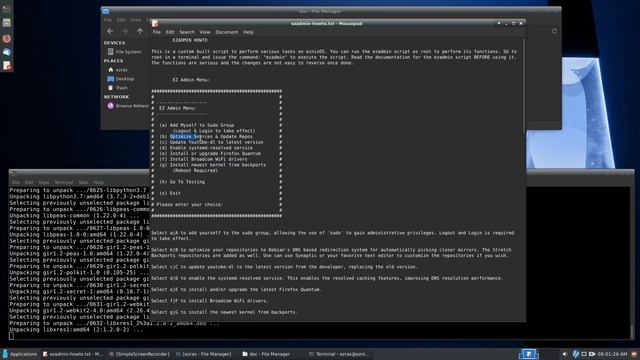Launch the terminal from the left dock
This screenshot has width=640, height=360.
[x=7, y=9]
